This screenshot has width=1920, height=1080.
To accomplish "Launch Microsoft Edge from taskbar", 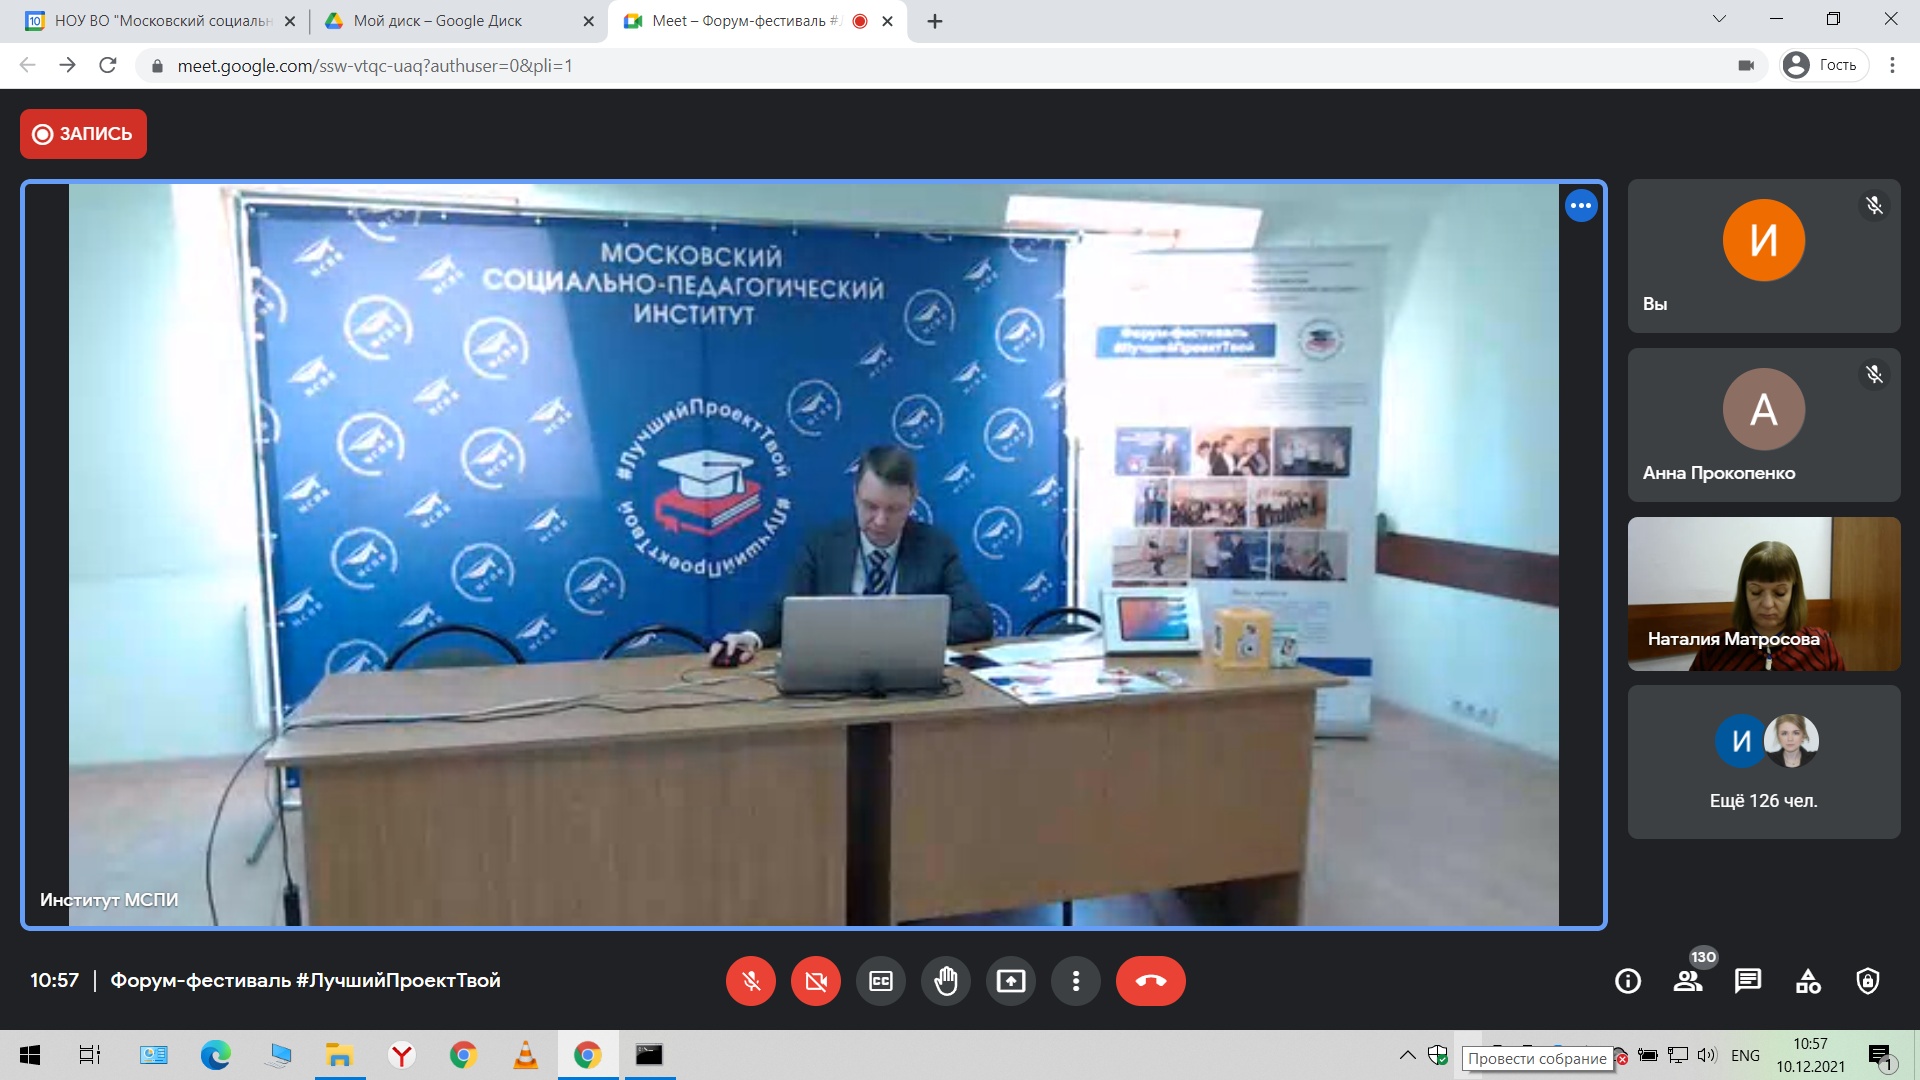I will 215,1055.
